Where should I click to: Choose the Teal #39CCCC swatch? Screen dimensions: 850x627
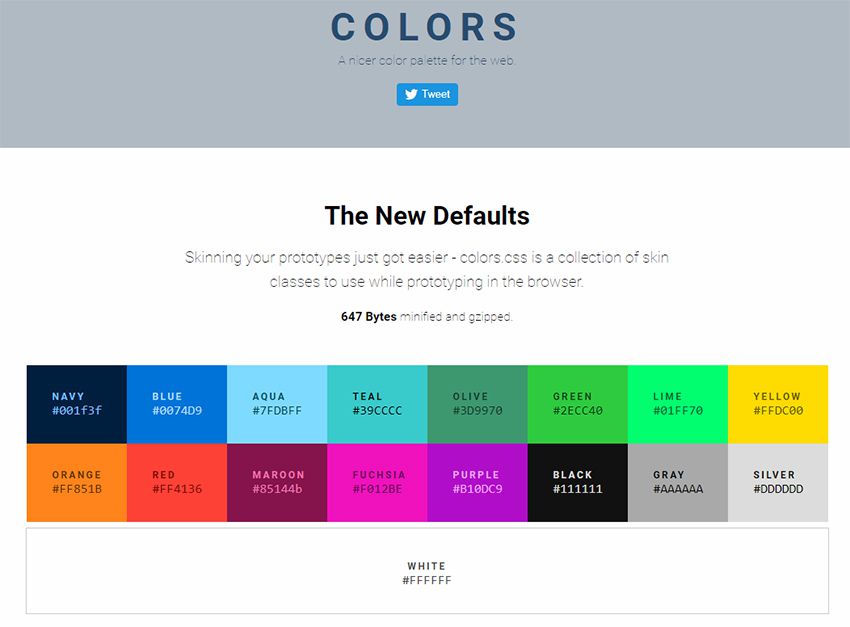click(377, 404)
